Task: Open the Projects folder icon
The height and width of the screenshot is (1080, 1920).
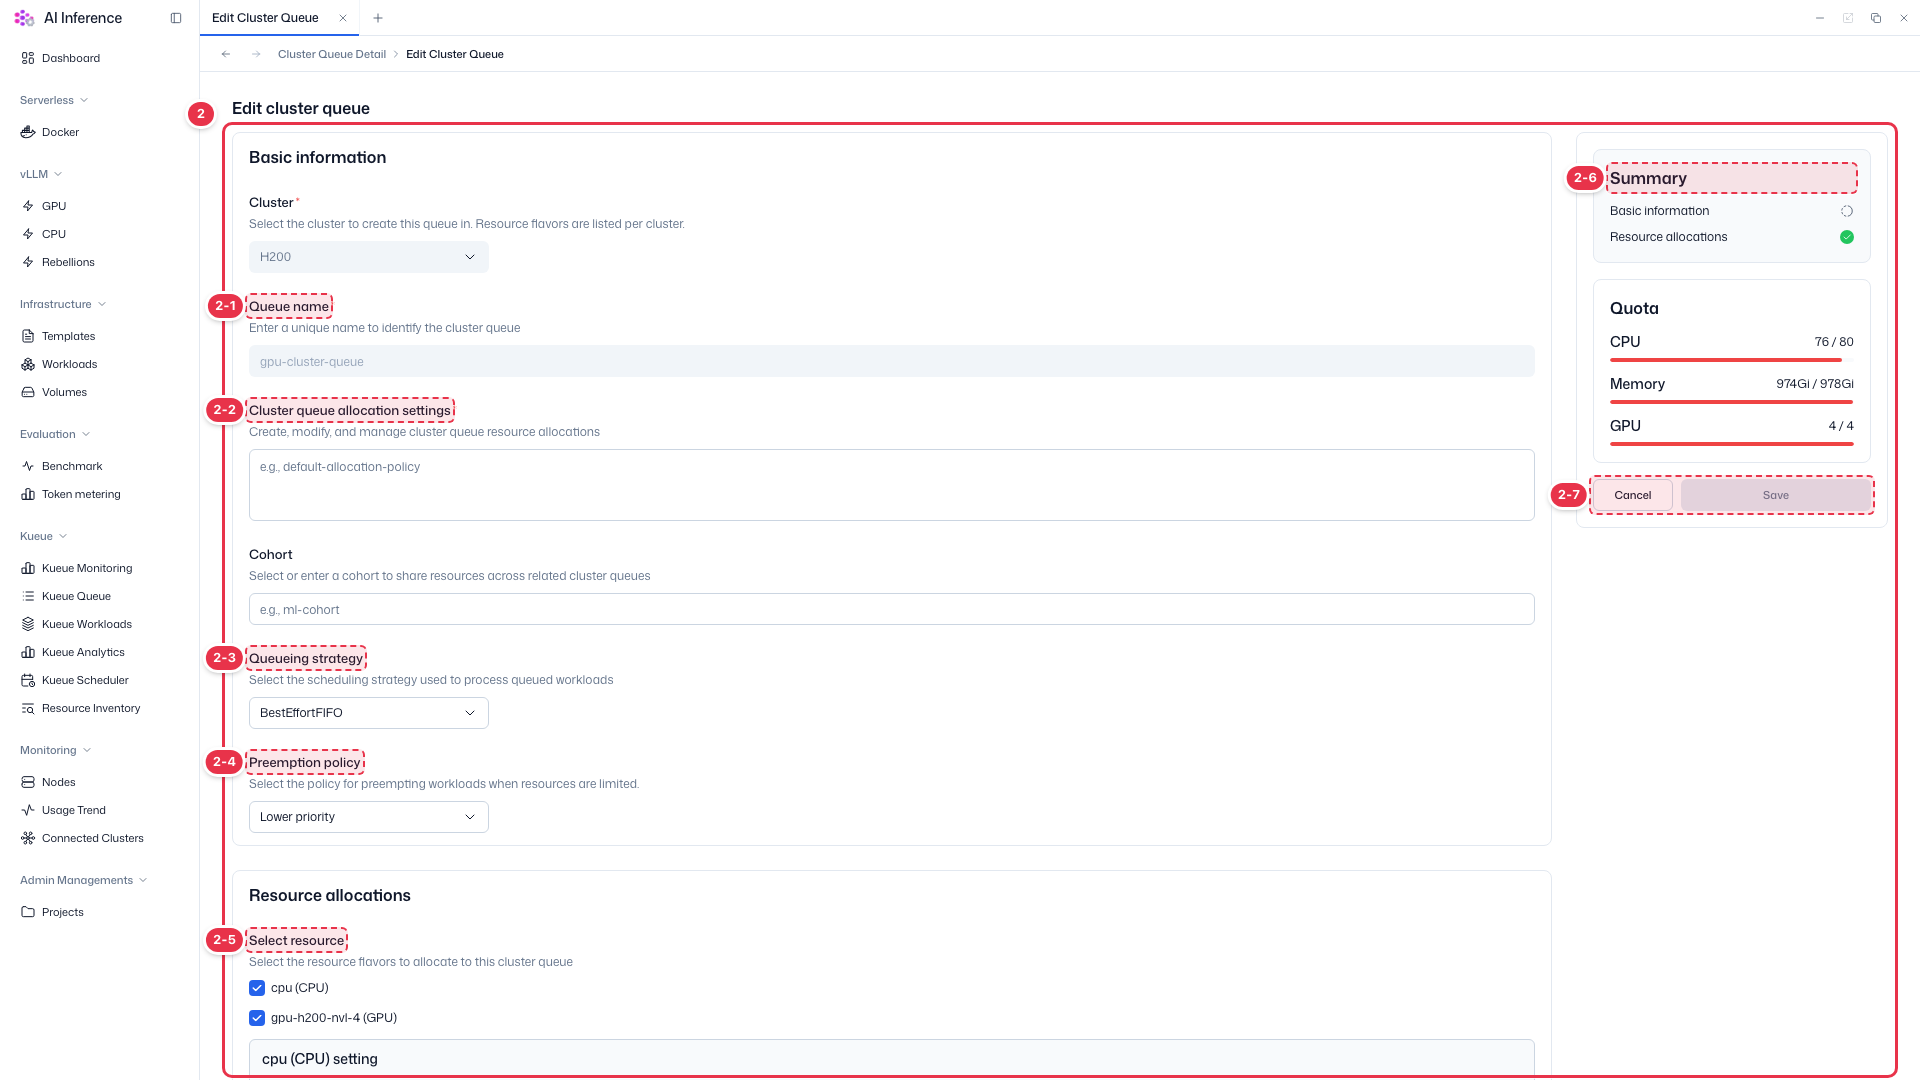Action: point(28,912)
